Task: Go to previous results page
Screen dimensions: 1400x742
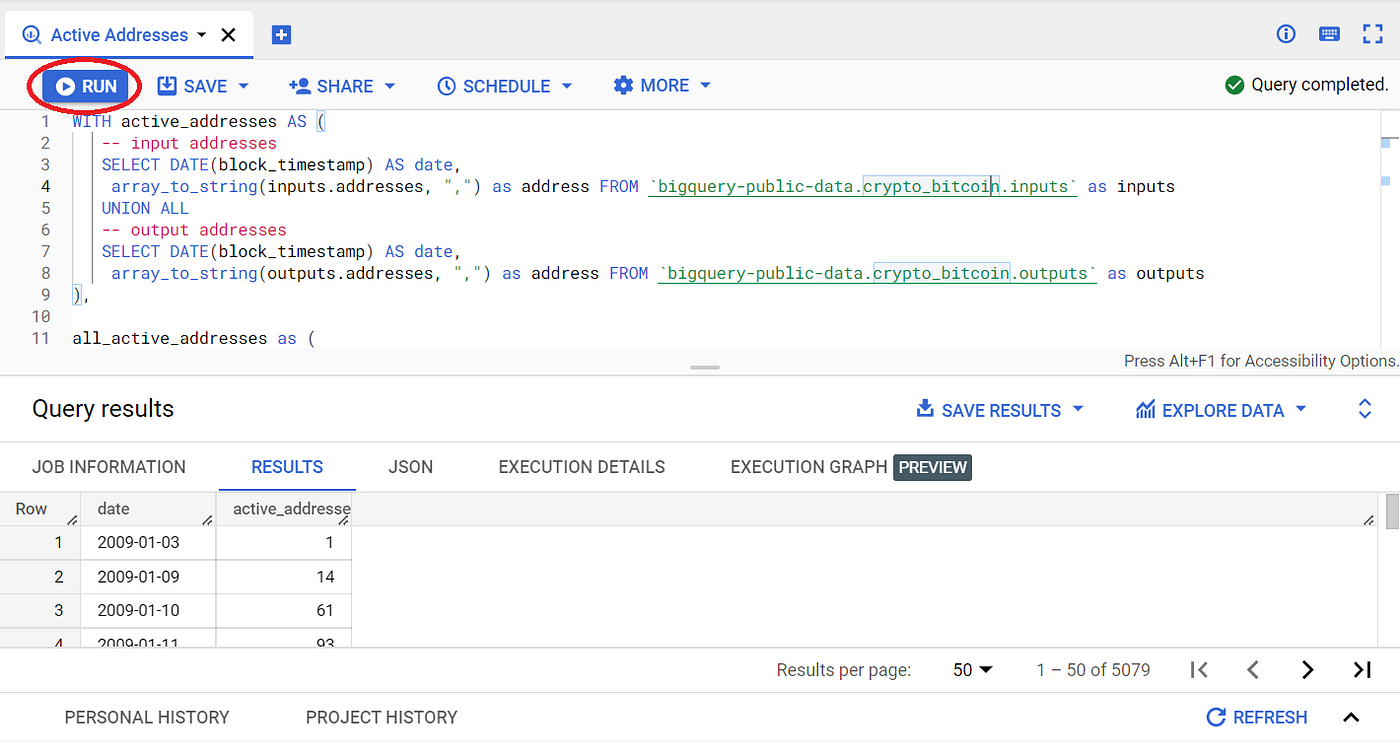Action: 1253,670
